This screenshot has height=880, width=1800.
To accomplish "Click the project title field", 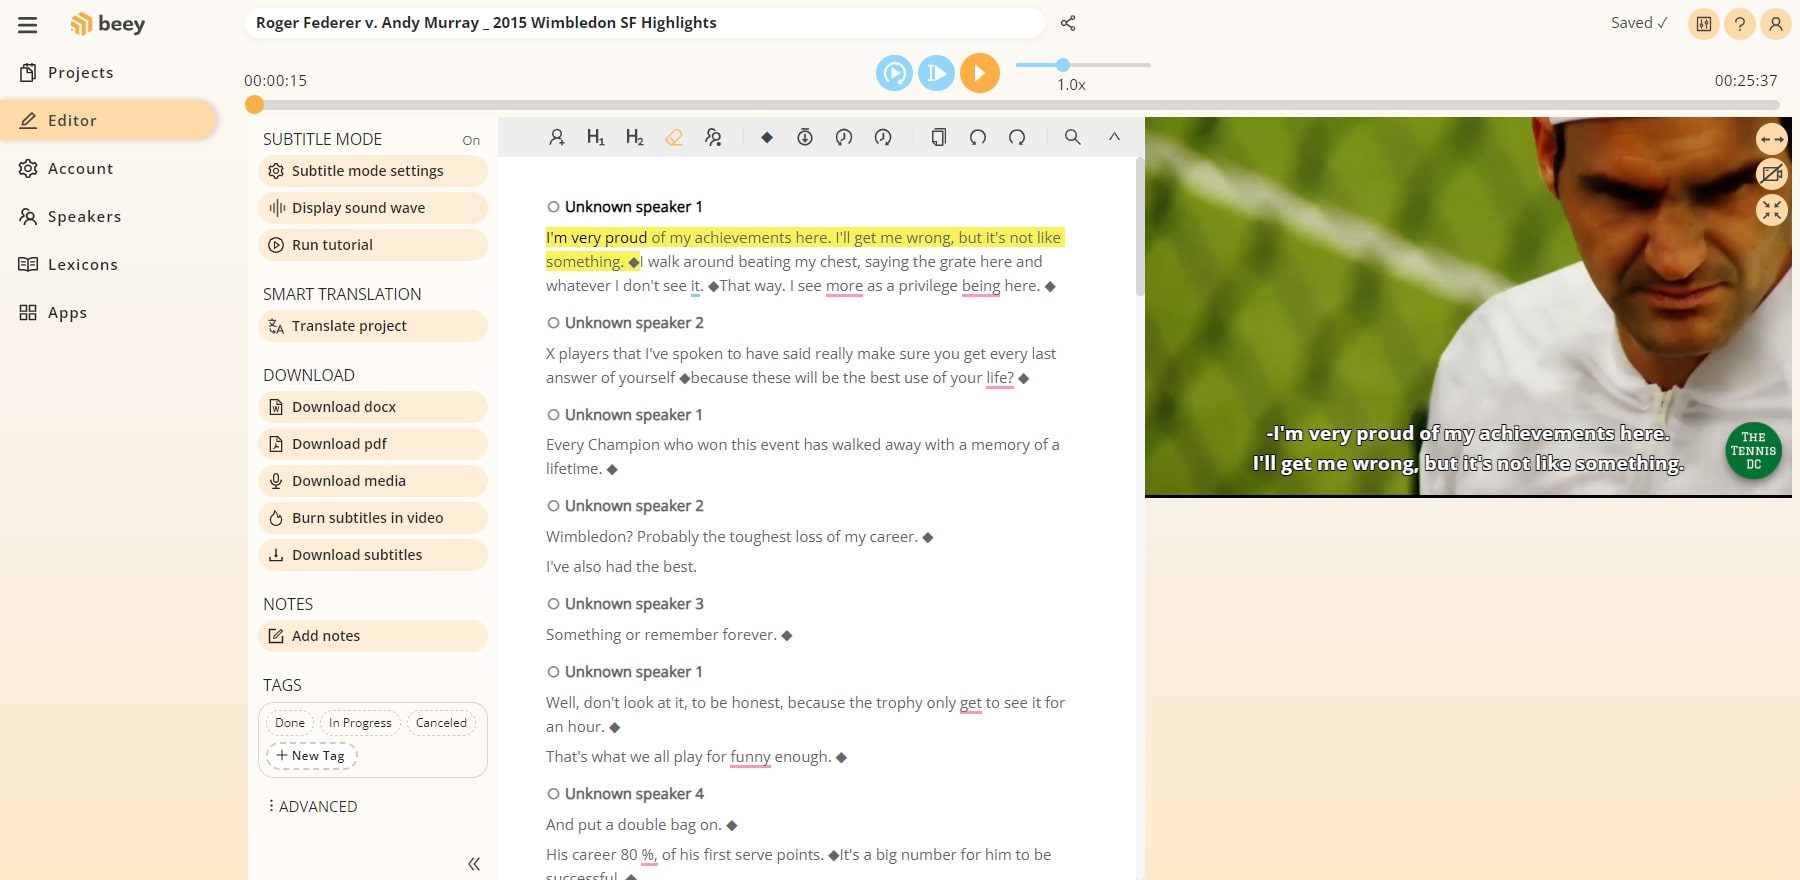I will coord(644,23).
